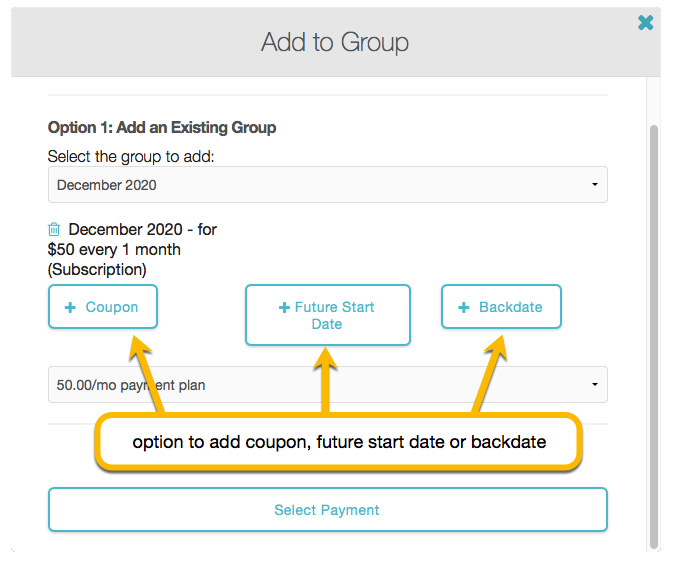Image resolution: width=677 pixels, height=568 pixels.
Task: Click the trash icon beside December 2020
Action: click(x=55, y=230)
